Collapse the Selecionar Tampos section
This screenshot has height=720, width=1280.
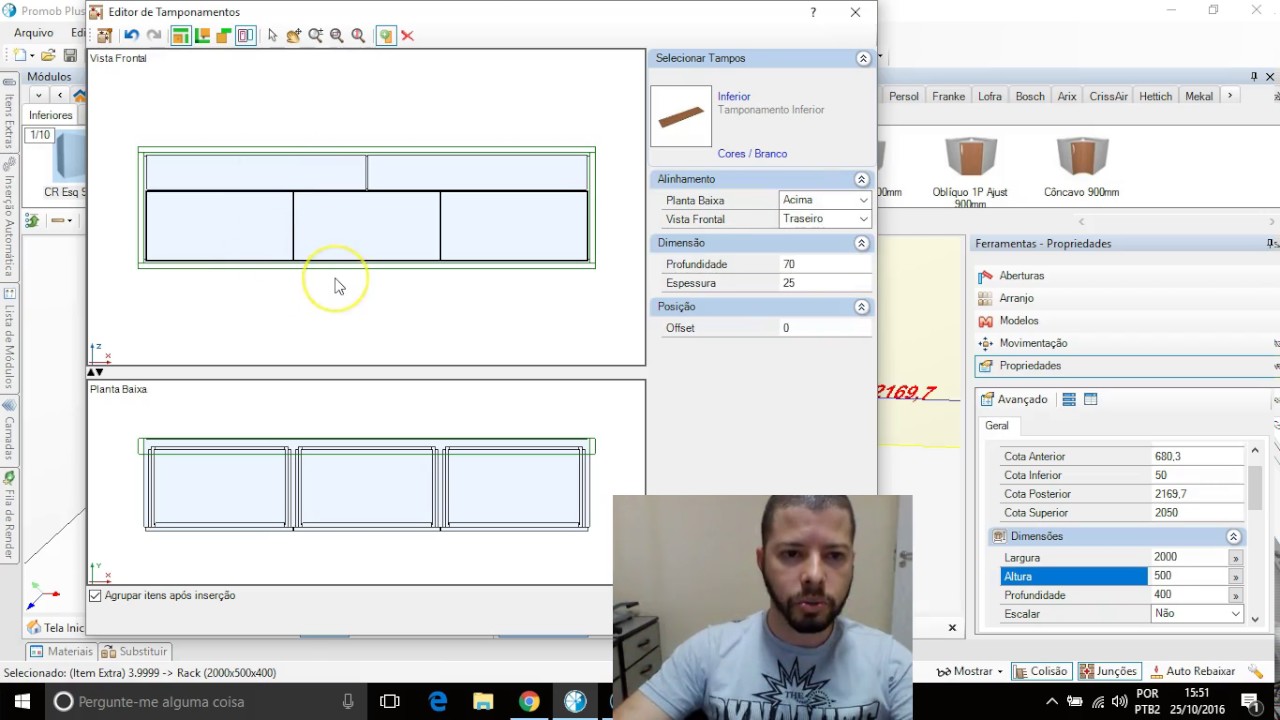click(x=863, y=58)
